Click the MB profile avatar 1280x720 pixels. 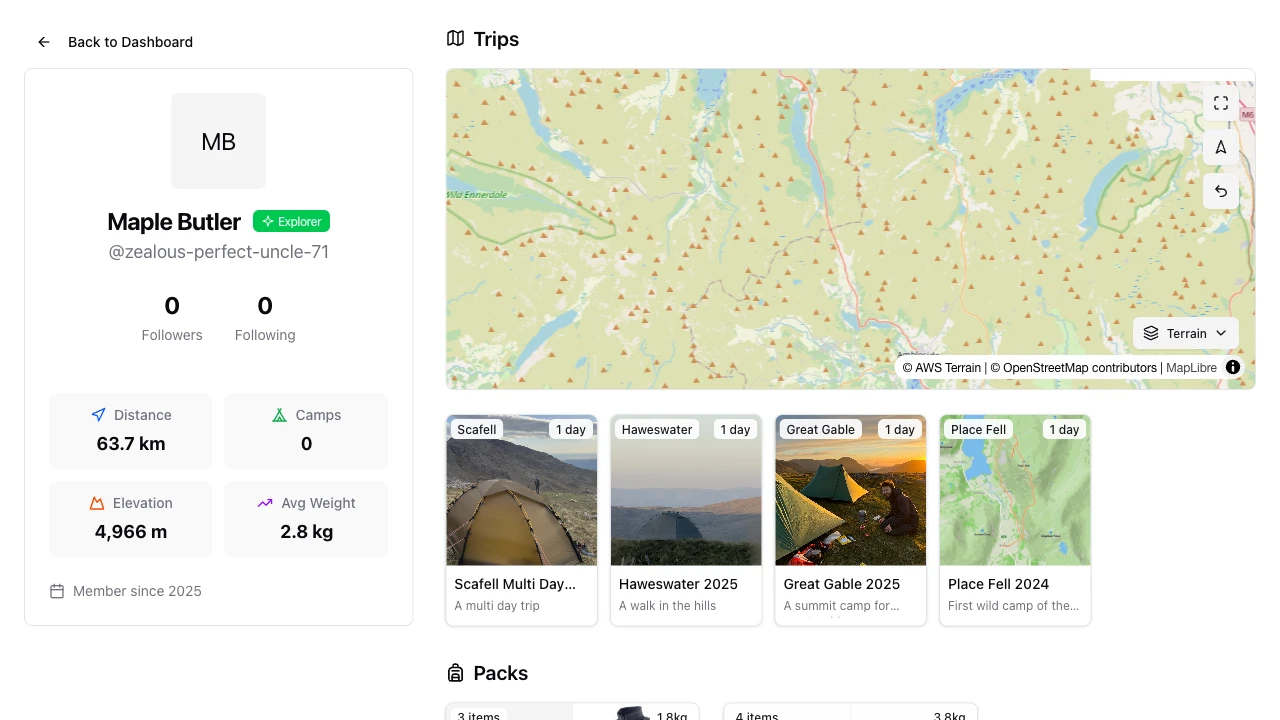pyautogui.click(x=218, y=141)
